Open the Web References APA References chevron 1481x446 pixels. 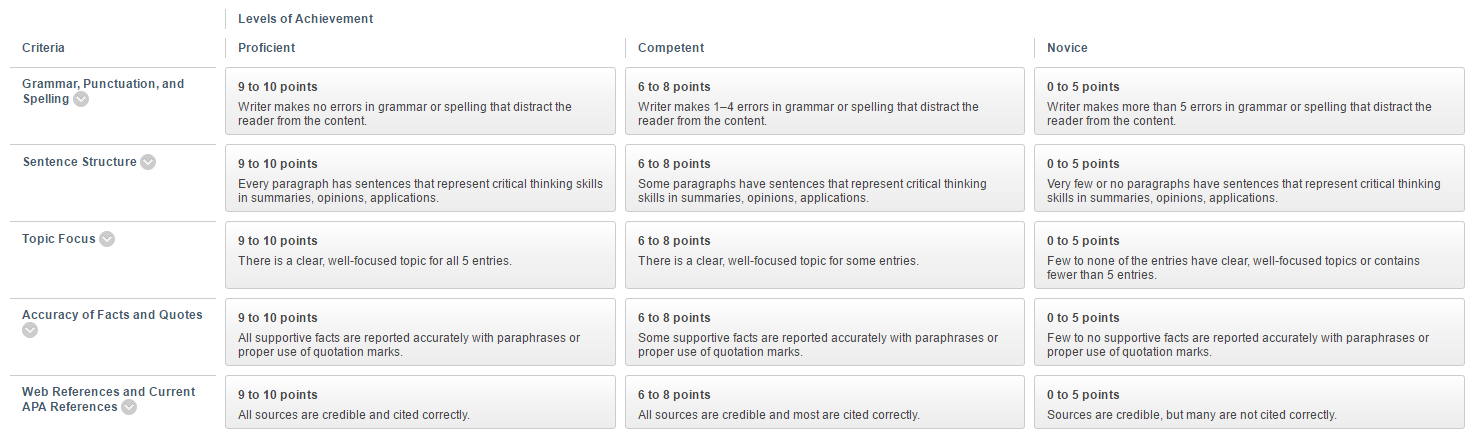pos(129,407)
